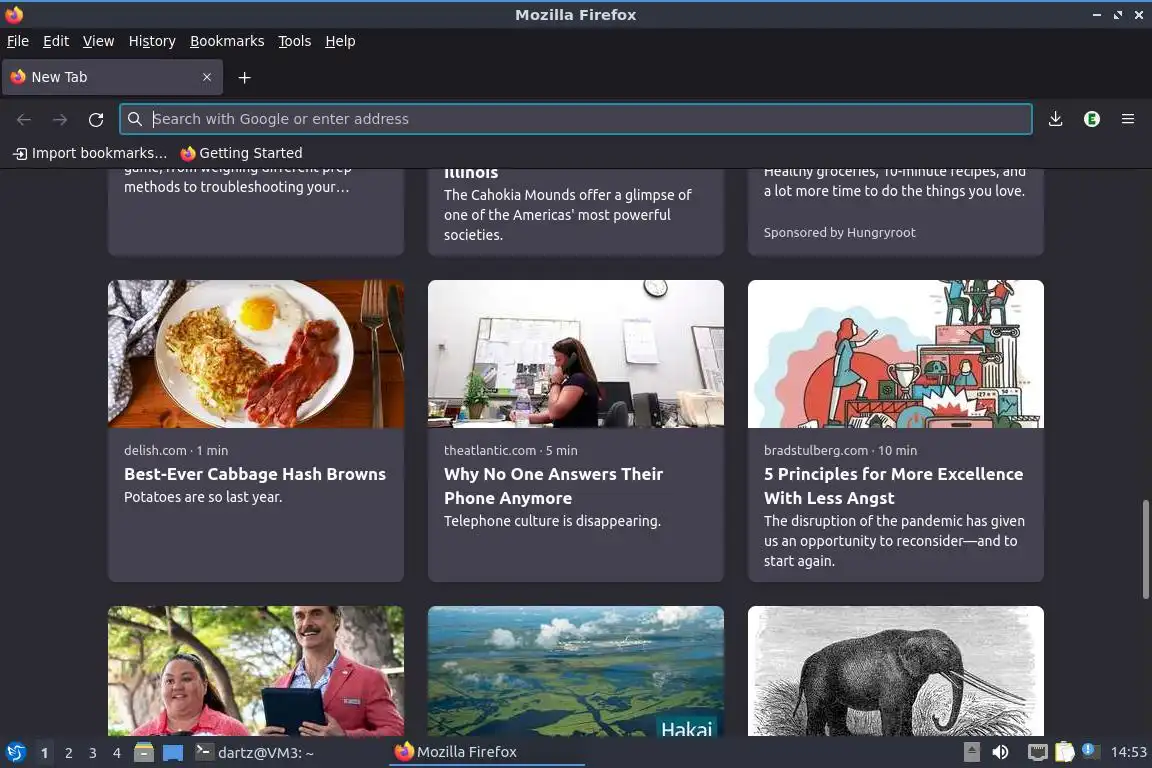Click Import bookmarks in the bookmarks toolbar
1152x768 pixels.
90,153
